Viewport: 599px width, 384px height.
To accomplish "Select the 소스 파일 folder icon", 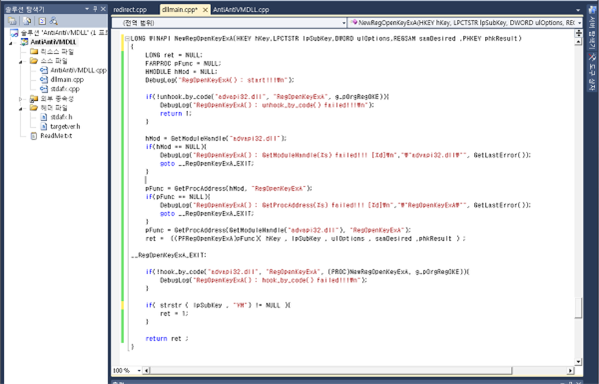I will coord(34,61).
